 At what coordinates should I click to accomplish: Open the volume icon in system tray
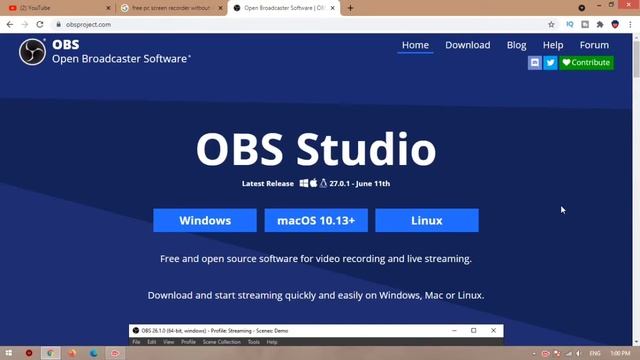tap(578, 353)
